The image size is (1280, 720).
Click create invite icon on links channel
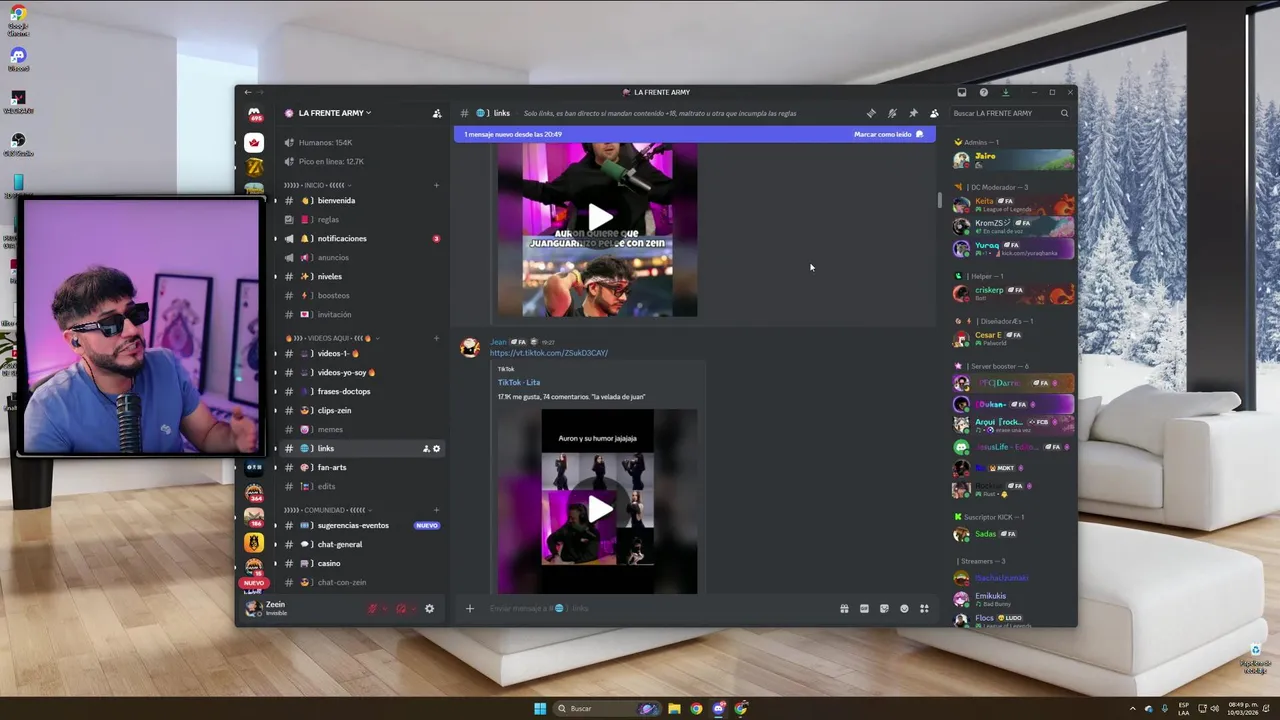click(426, 449)
